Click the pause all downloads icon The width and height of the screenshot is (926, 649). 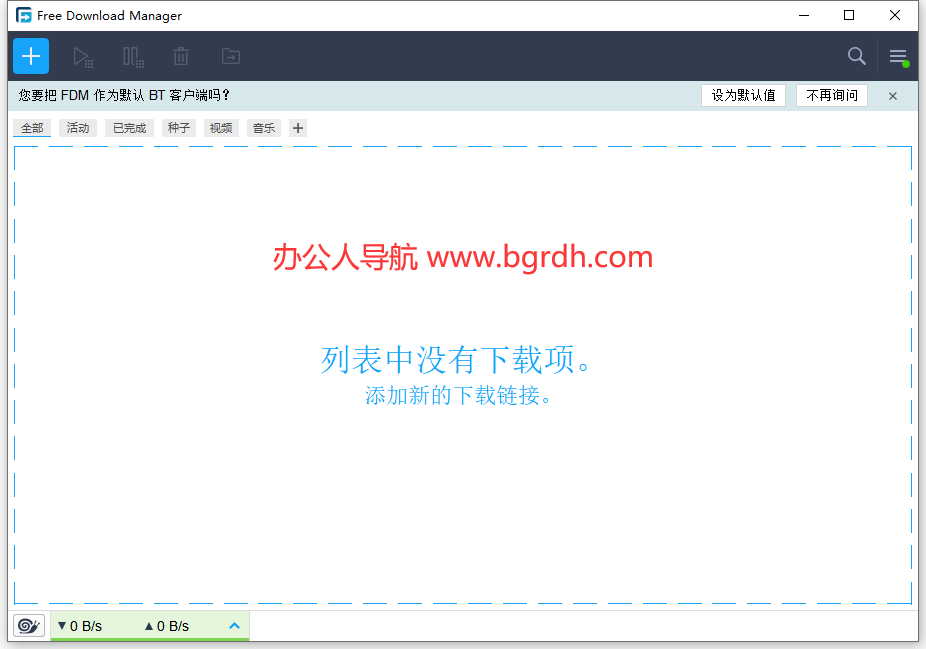pos(133,57)
